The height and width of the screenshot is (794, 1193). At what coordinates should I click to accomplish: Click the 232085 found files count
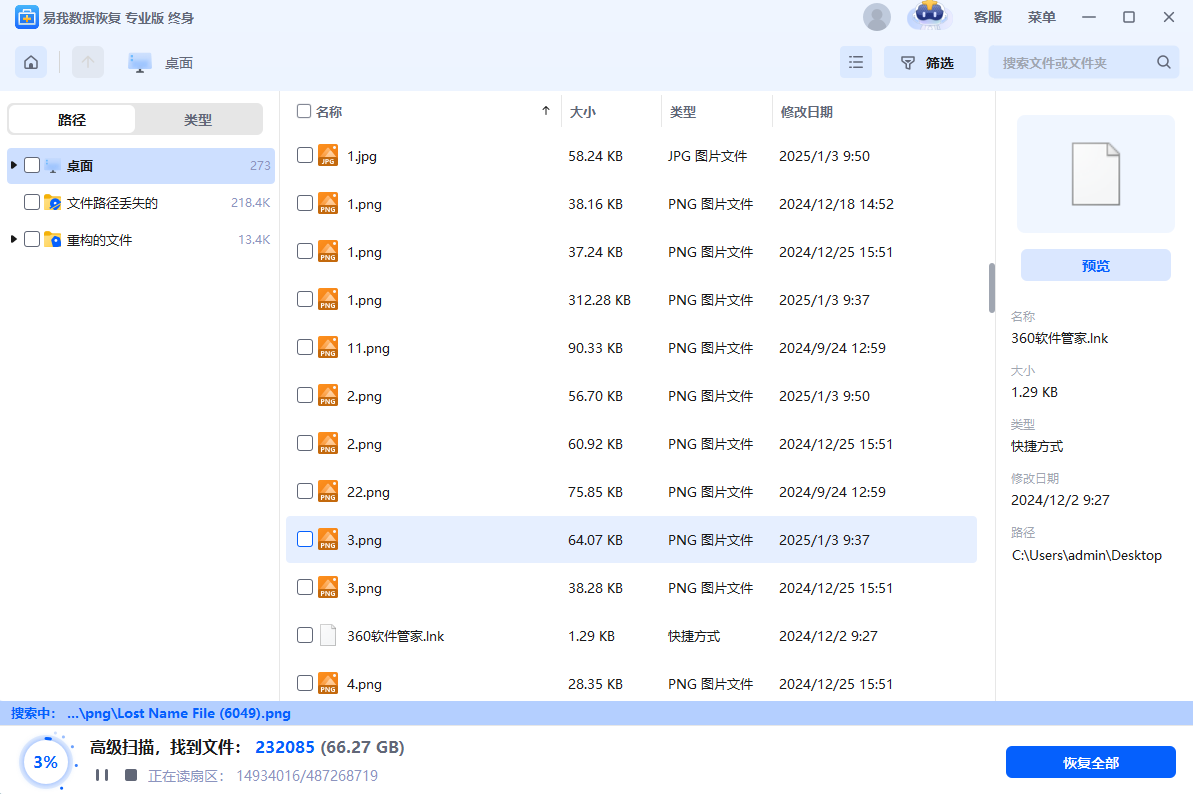(x=285, y=747)
